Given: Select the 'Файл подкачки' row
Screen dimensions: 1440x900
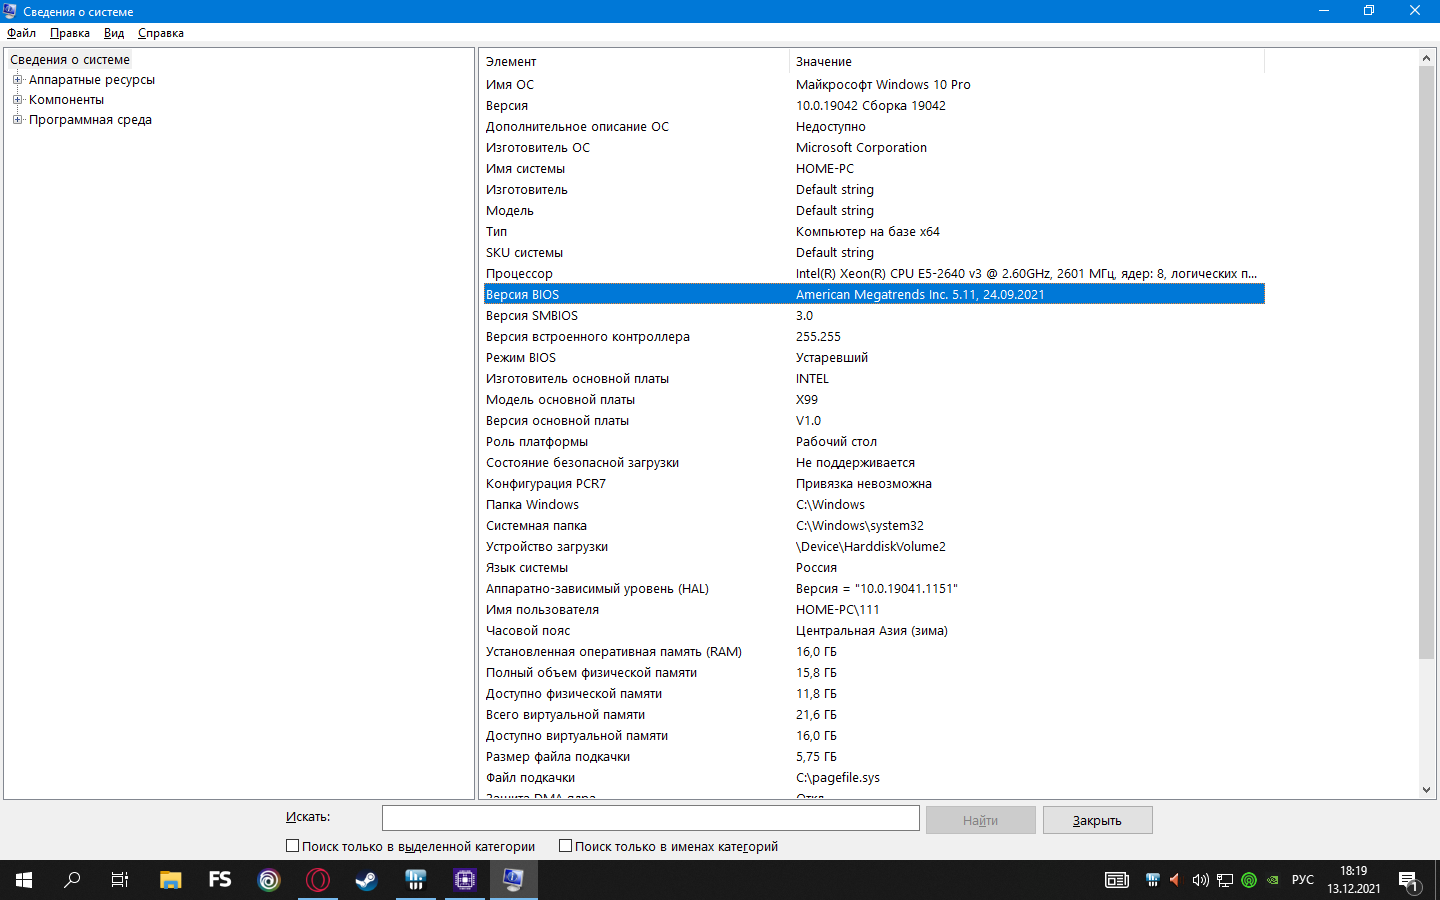Looking at the screenshot, I should (874, 778).
